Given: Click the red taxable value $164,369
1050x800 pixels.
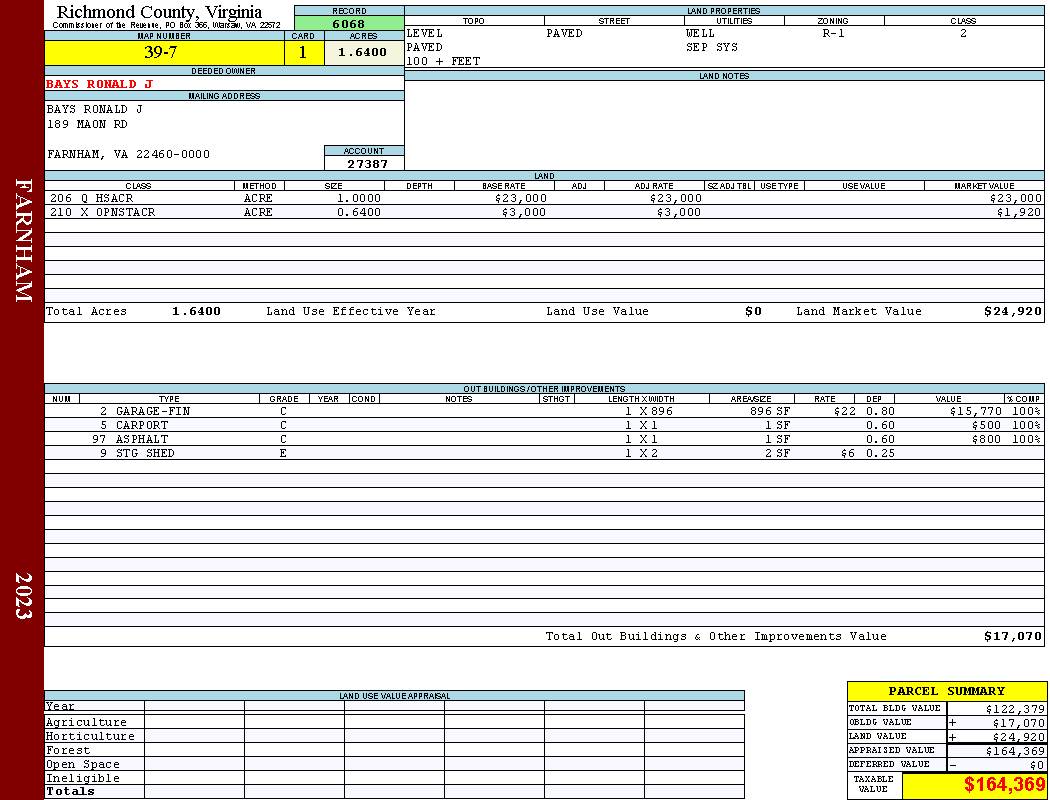Looking at the screenshot, I should 1004,785.
